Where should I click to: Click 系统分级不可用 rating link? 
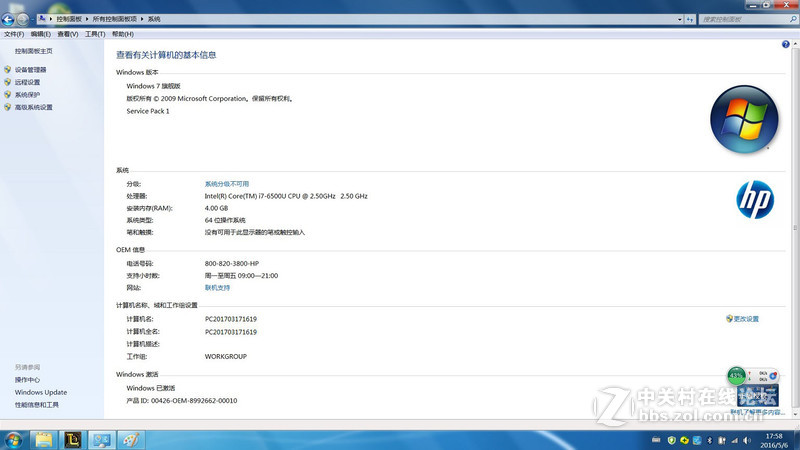[x=227, y=184]
